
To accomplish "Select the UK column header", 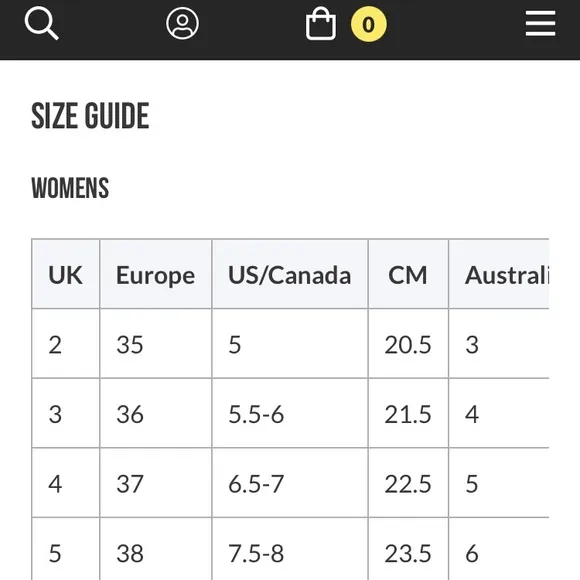I will pos(65,274).
